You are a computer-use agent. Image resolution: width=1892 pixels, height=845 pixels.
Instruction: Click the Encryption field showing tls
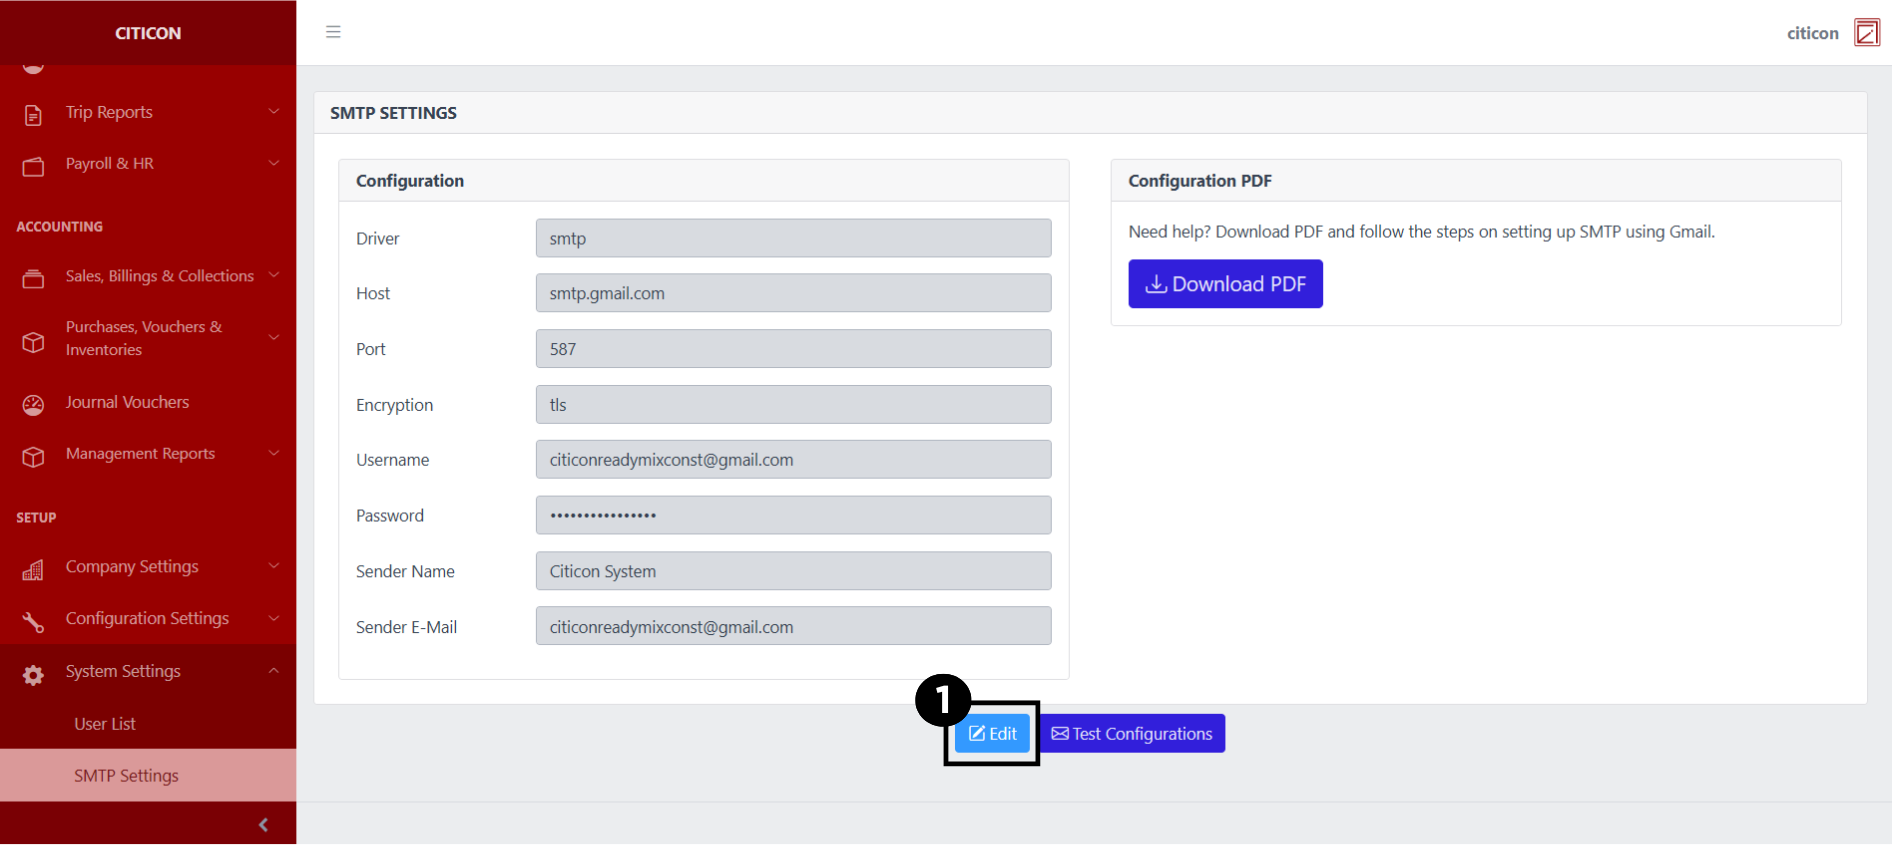[793, 405]
